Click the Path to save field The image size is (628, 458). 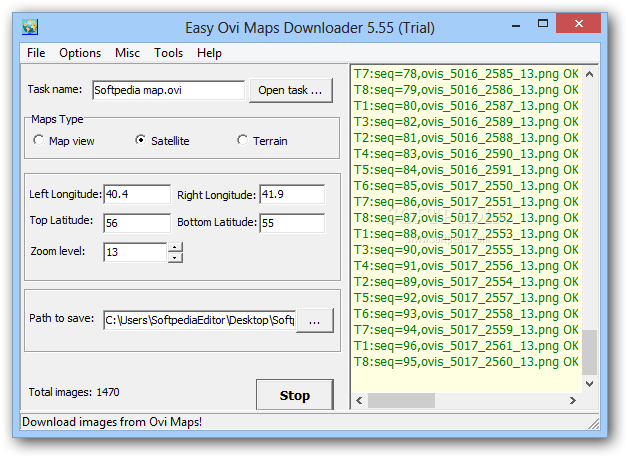[x=199, y=320]
